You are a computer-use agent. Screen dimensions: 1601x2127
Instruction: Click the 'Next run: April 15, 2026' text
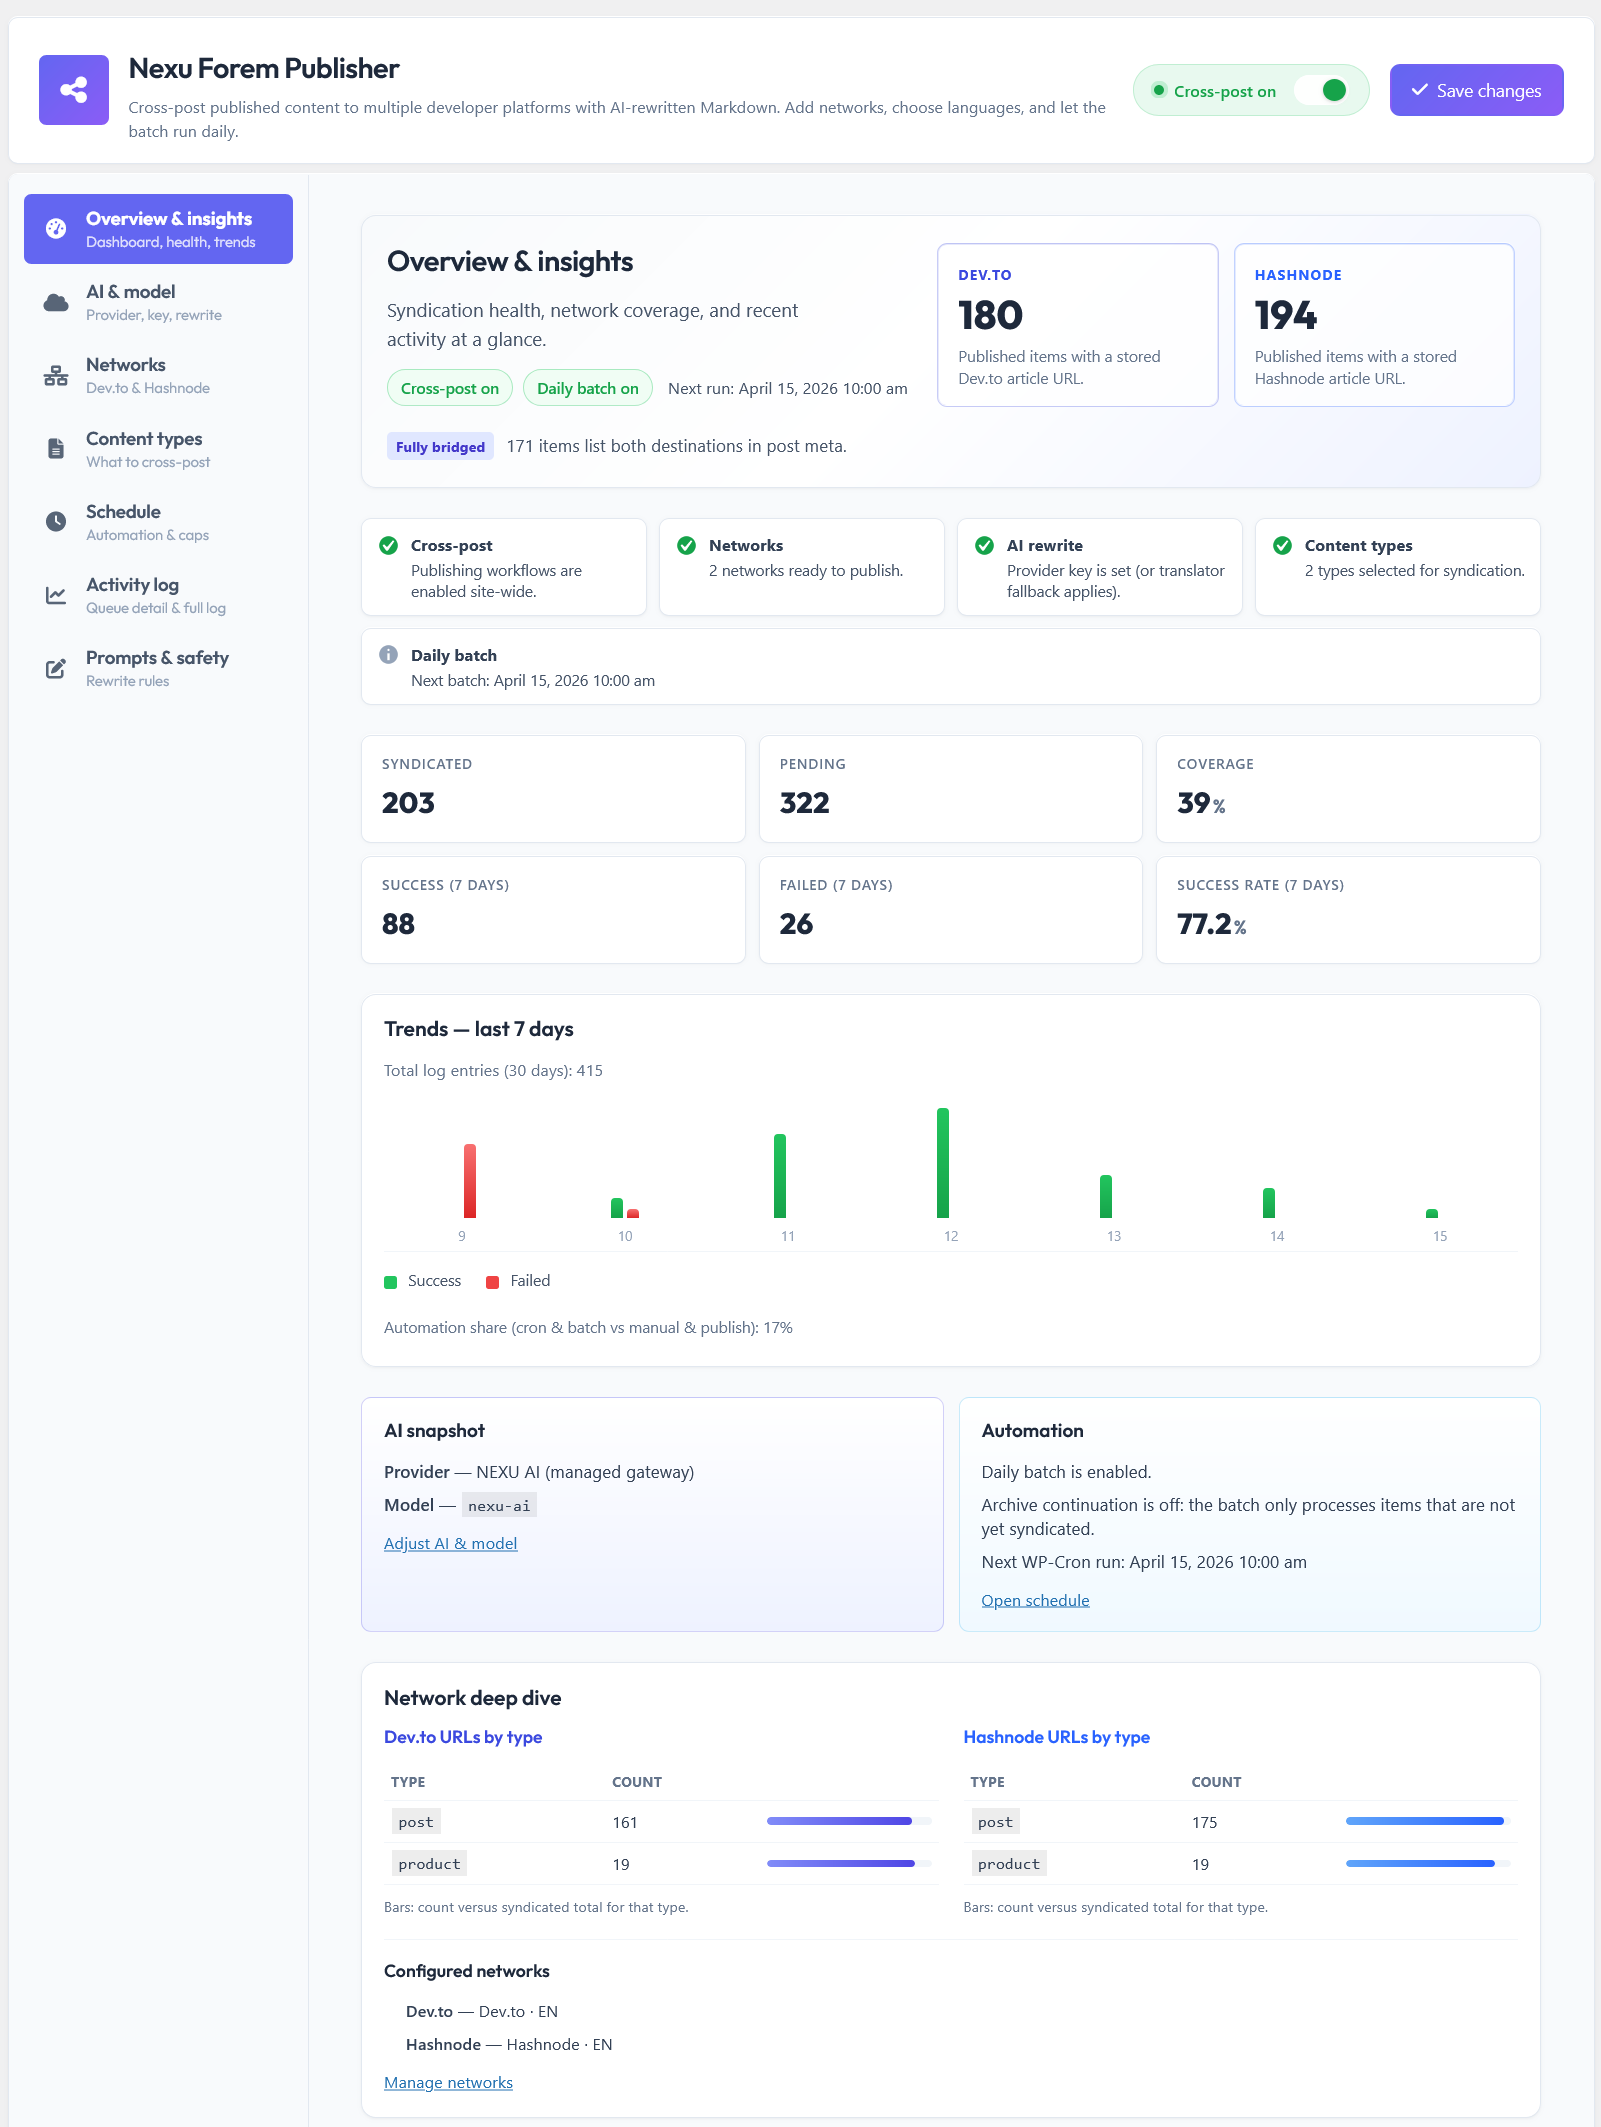(x=788, y=388)
